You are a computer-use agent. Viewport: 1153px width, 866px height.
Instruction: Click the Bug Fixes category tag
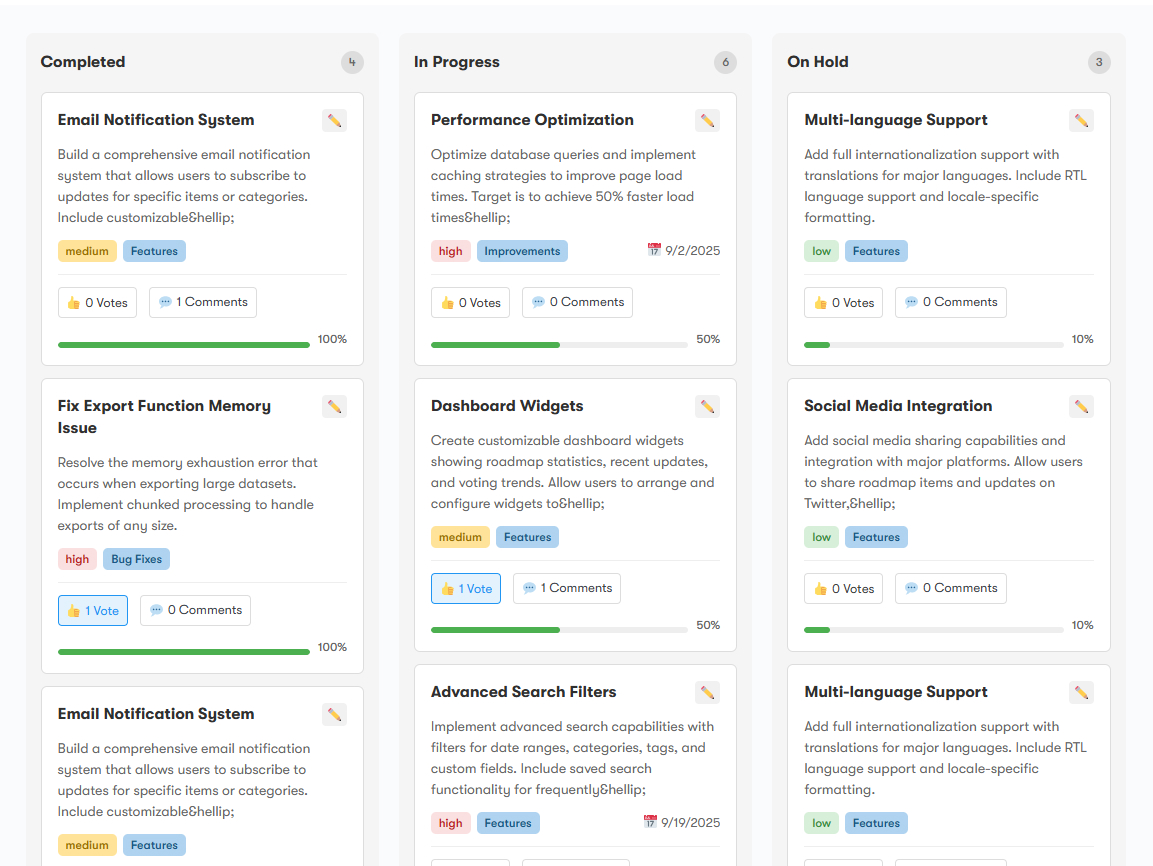(136, 559)
